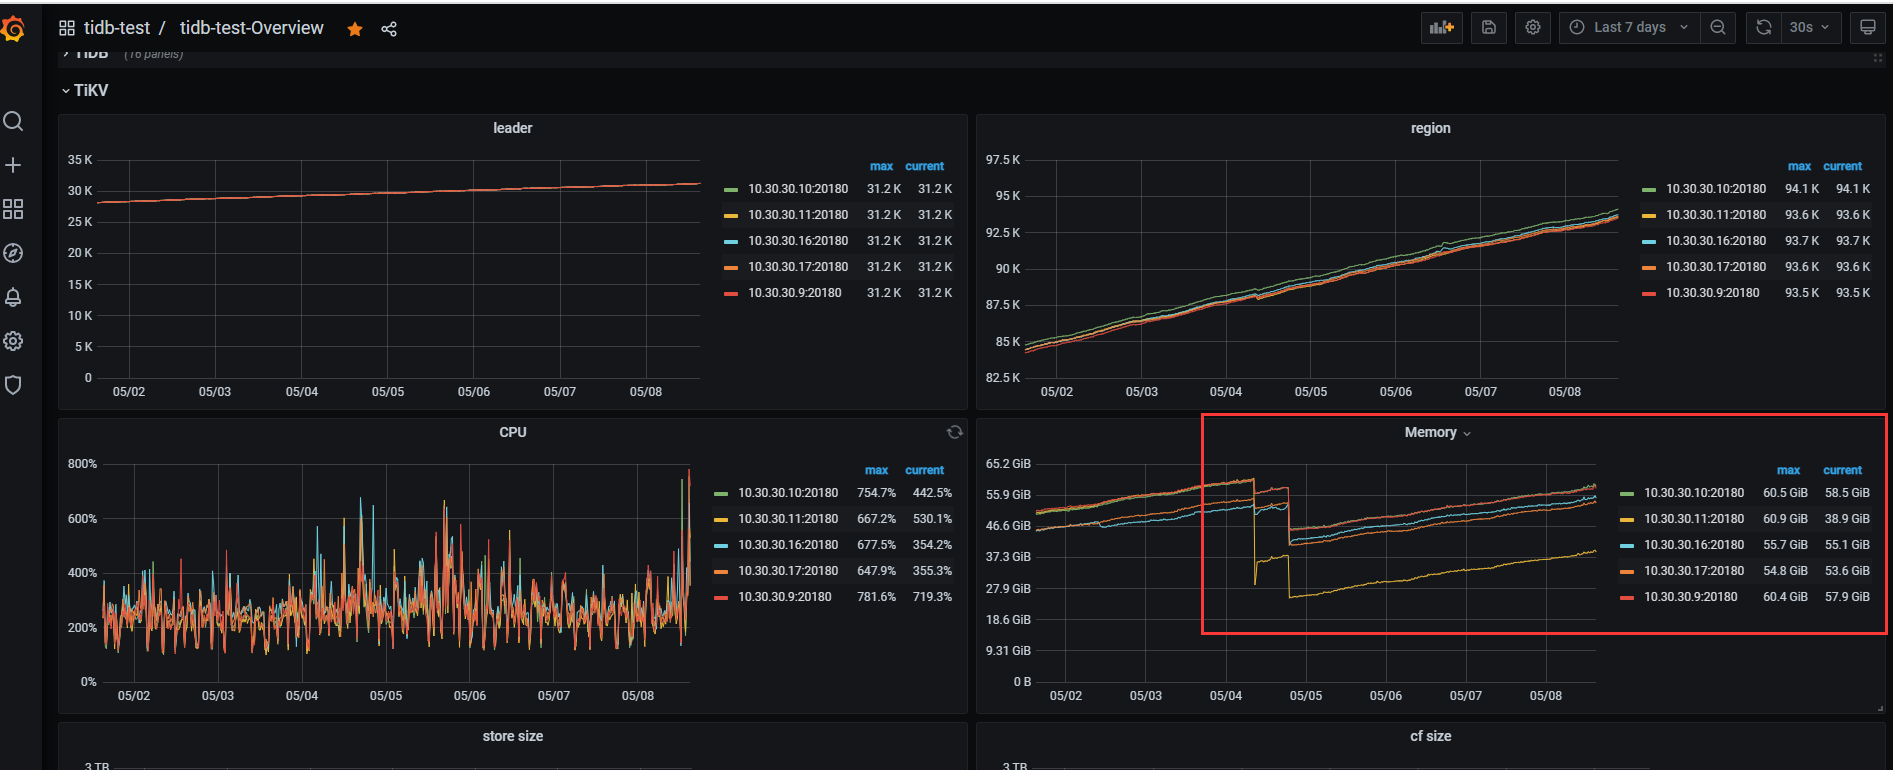This screenshot has width=1893, height=770.
Task: Click the Add panel button
Action: [1441, 28]
